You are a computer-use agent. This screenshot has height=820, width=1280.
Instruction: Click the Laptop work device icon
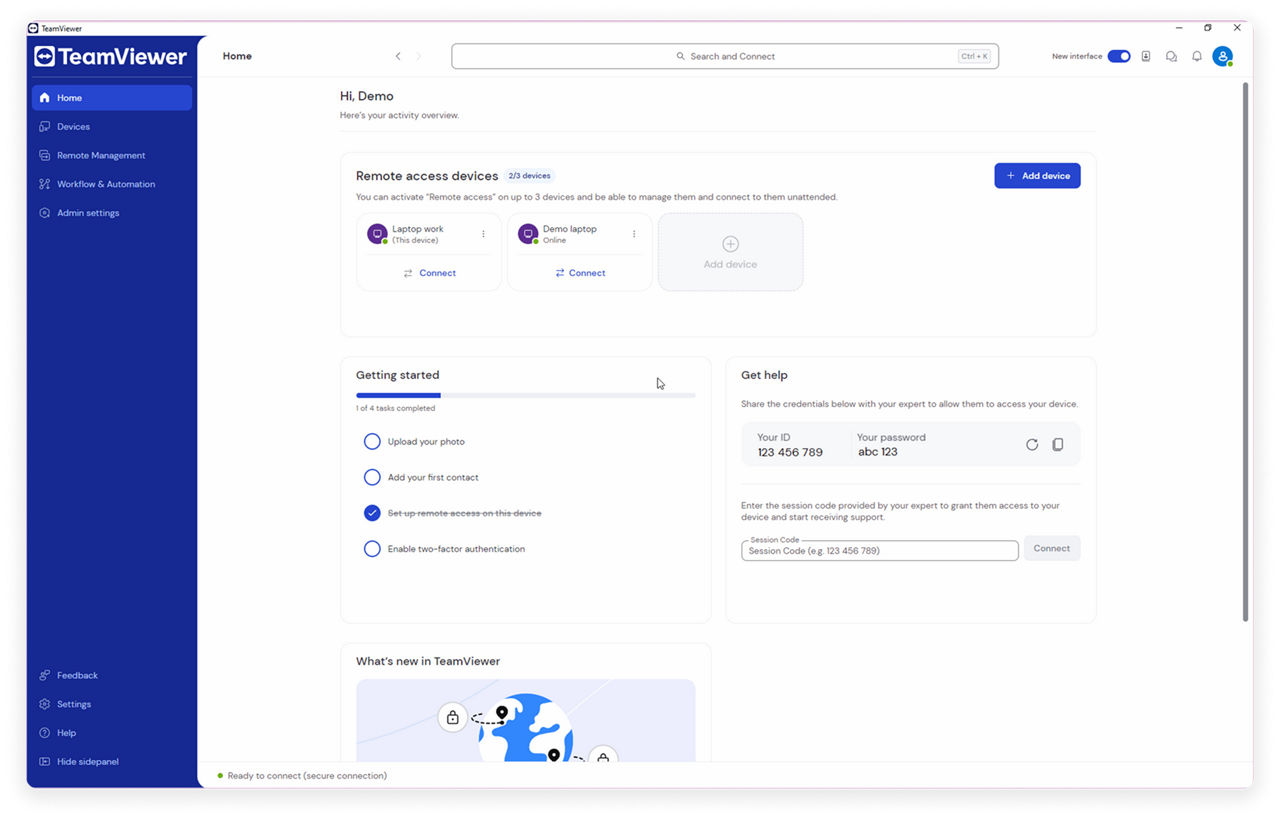377,234
